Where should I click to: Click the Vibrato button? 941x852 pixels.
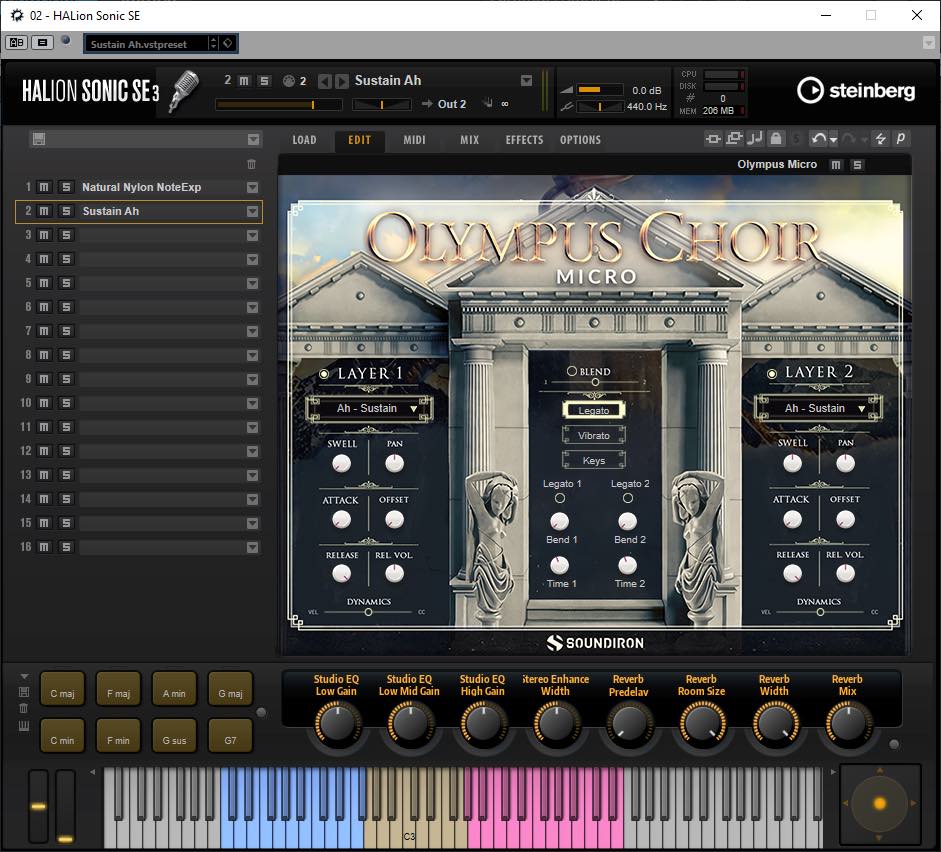click(x=594, y=436)
